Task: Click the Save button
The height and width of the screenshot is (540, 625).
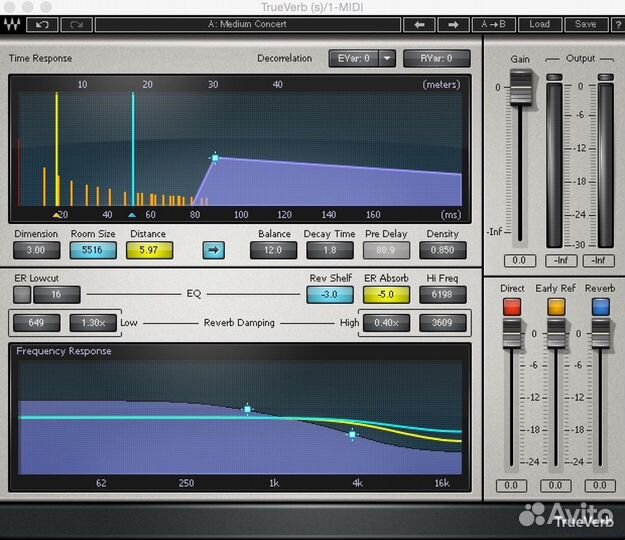Action: click(585, 24)
